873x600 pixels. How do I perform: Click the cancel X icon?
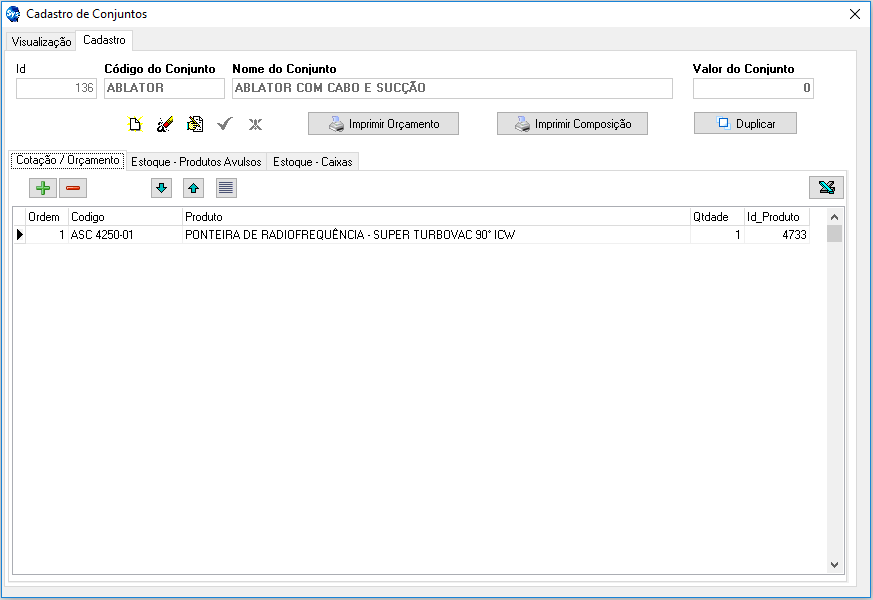(255, 124)
